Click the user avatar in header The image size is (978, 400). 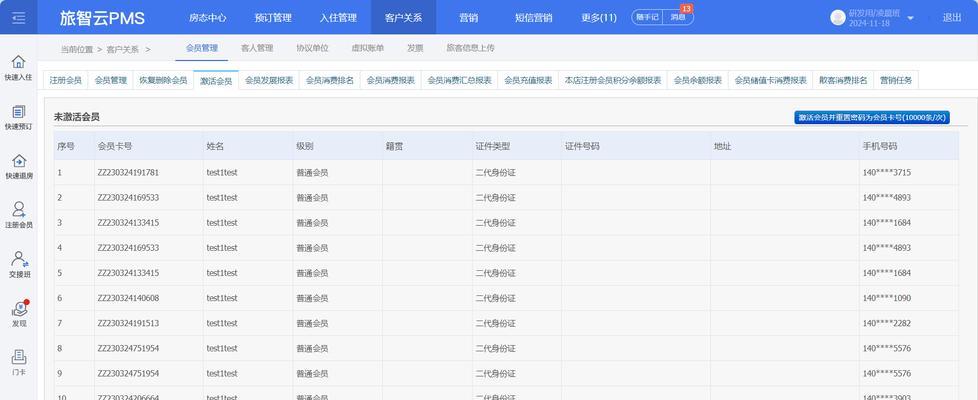pos(838,17)
